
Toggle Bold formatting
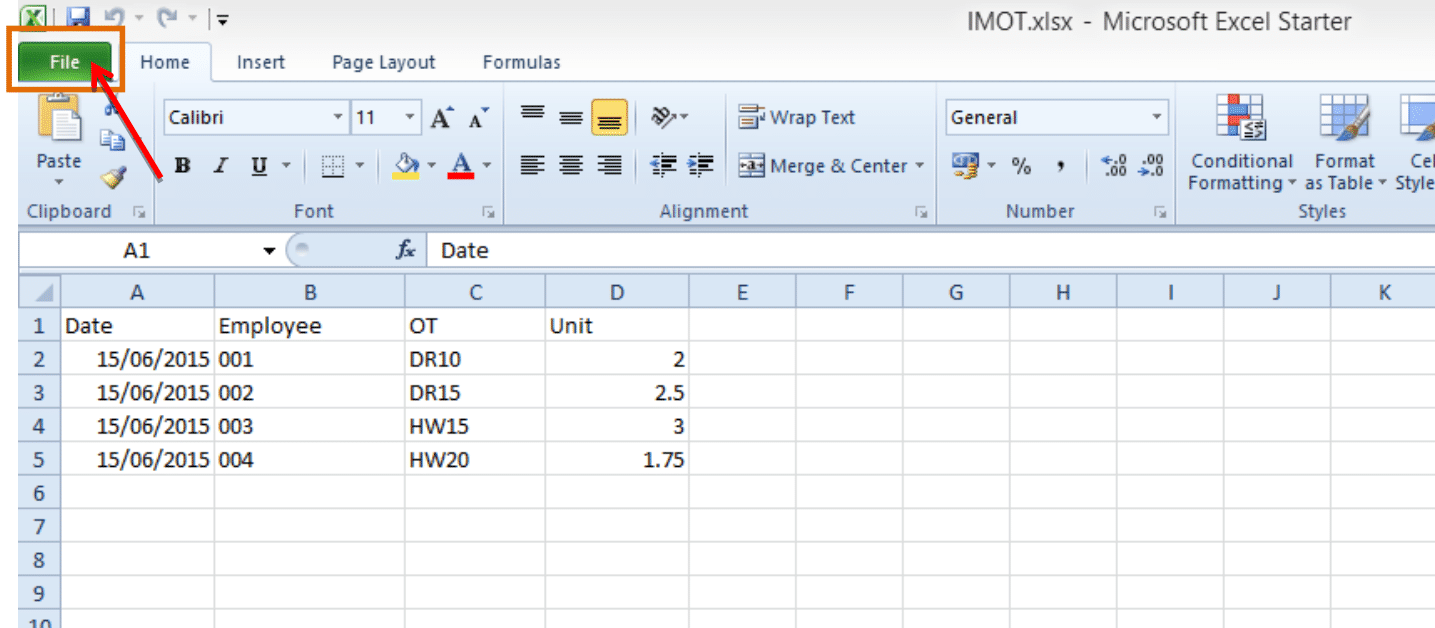click(x=182, y=166)
